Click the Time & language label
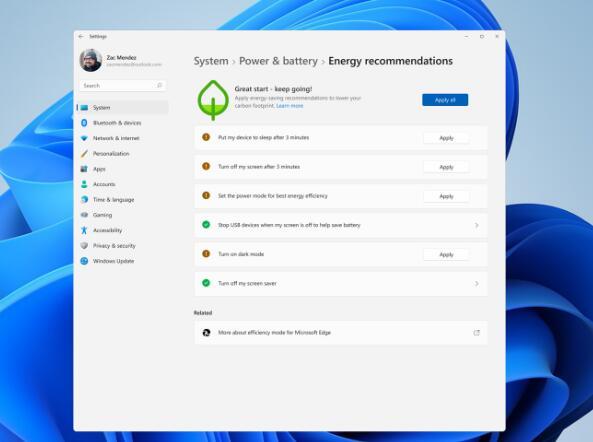 [113, 200]
